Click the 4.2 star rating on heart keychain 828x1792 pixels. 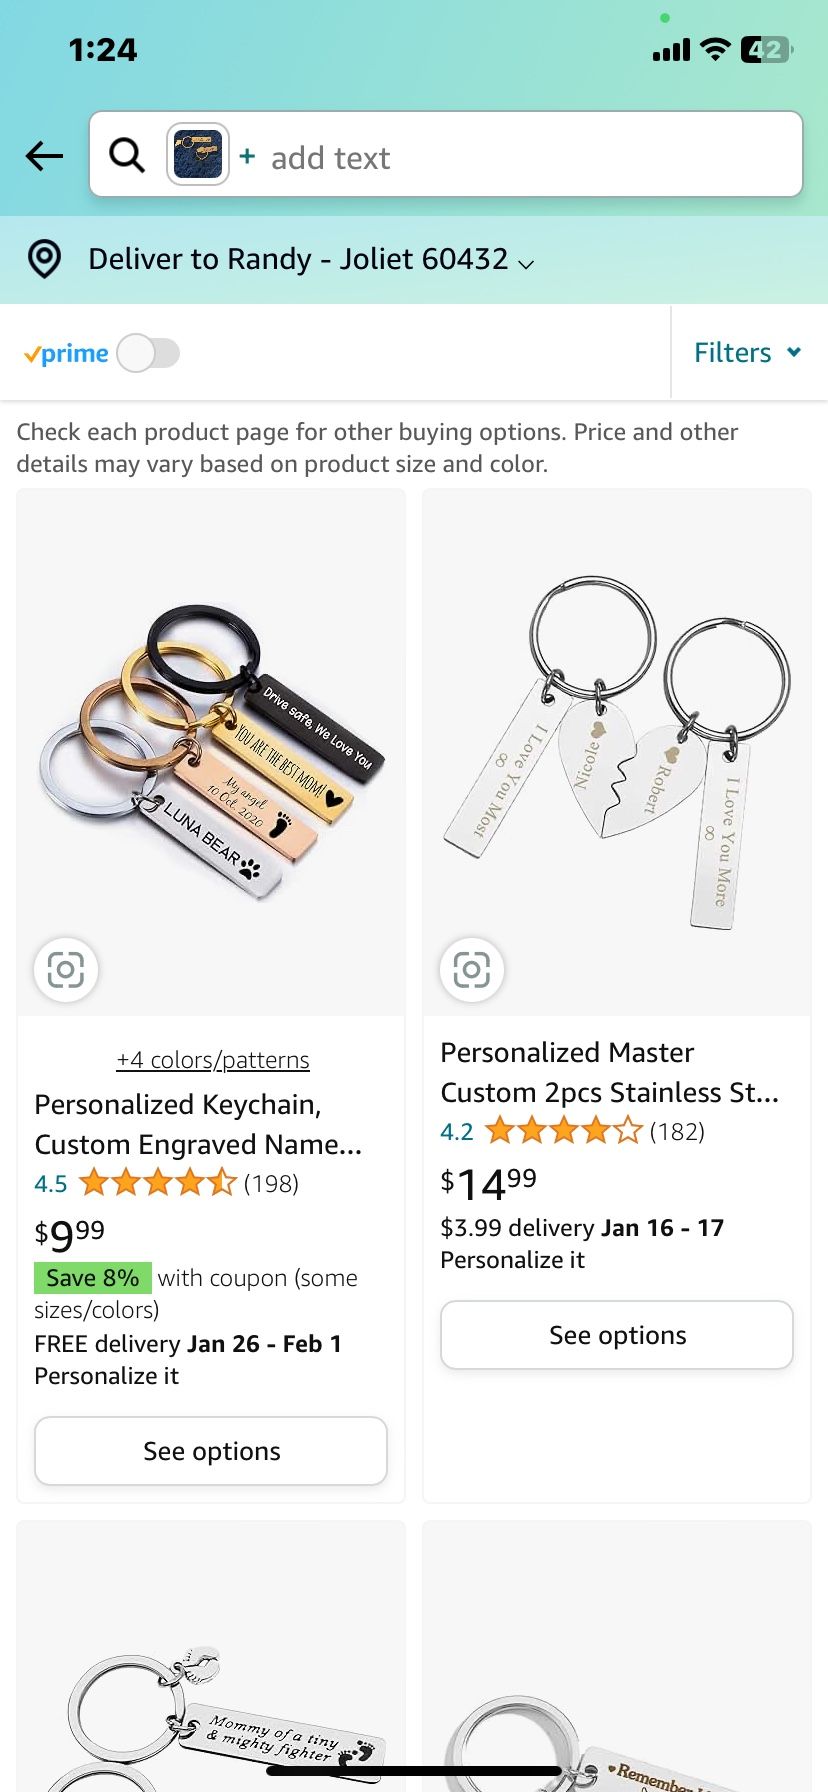(x=564, y=1132)
